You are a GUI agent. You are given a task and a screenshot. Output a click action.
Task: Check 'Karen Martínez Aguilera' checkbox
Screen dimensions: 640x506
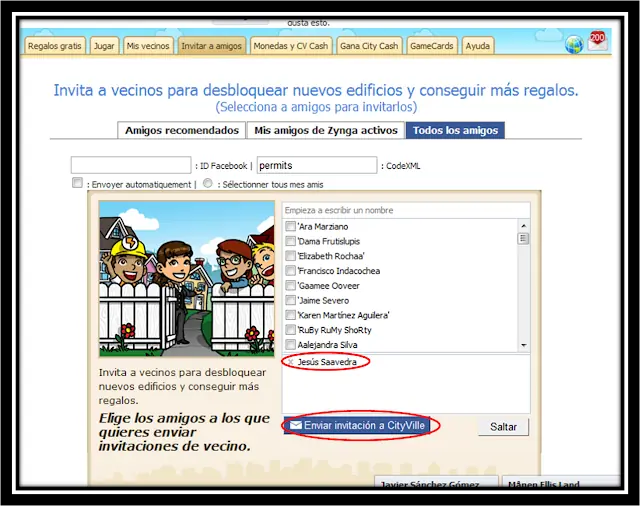pos(290,315)
